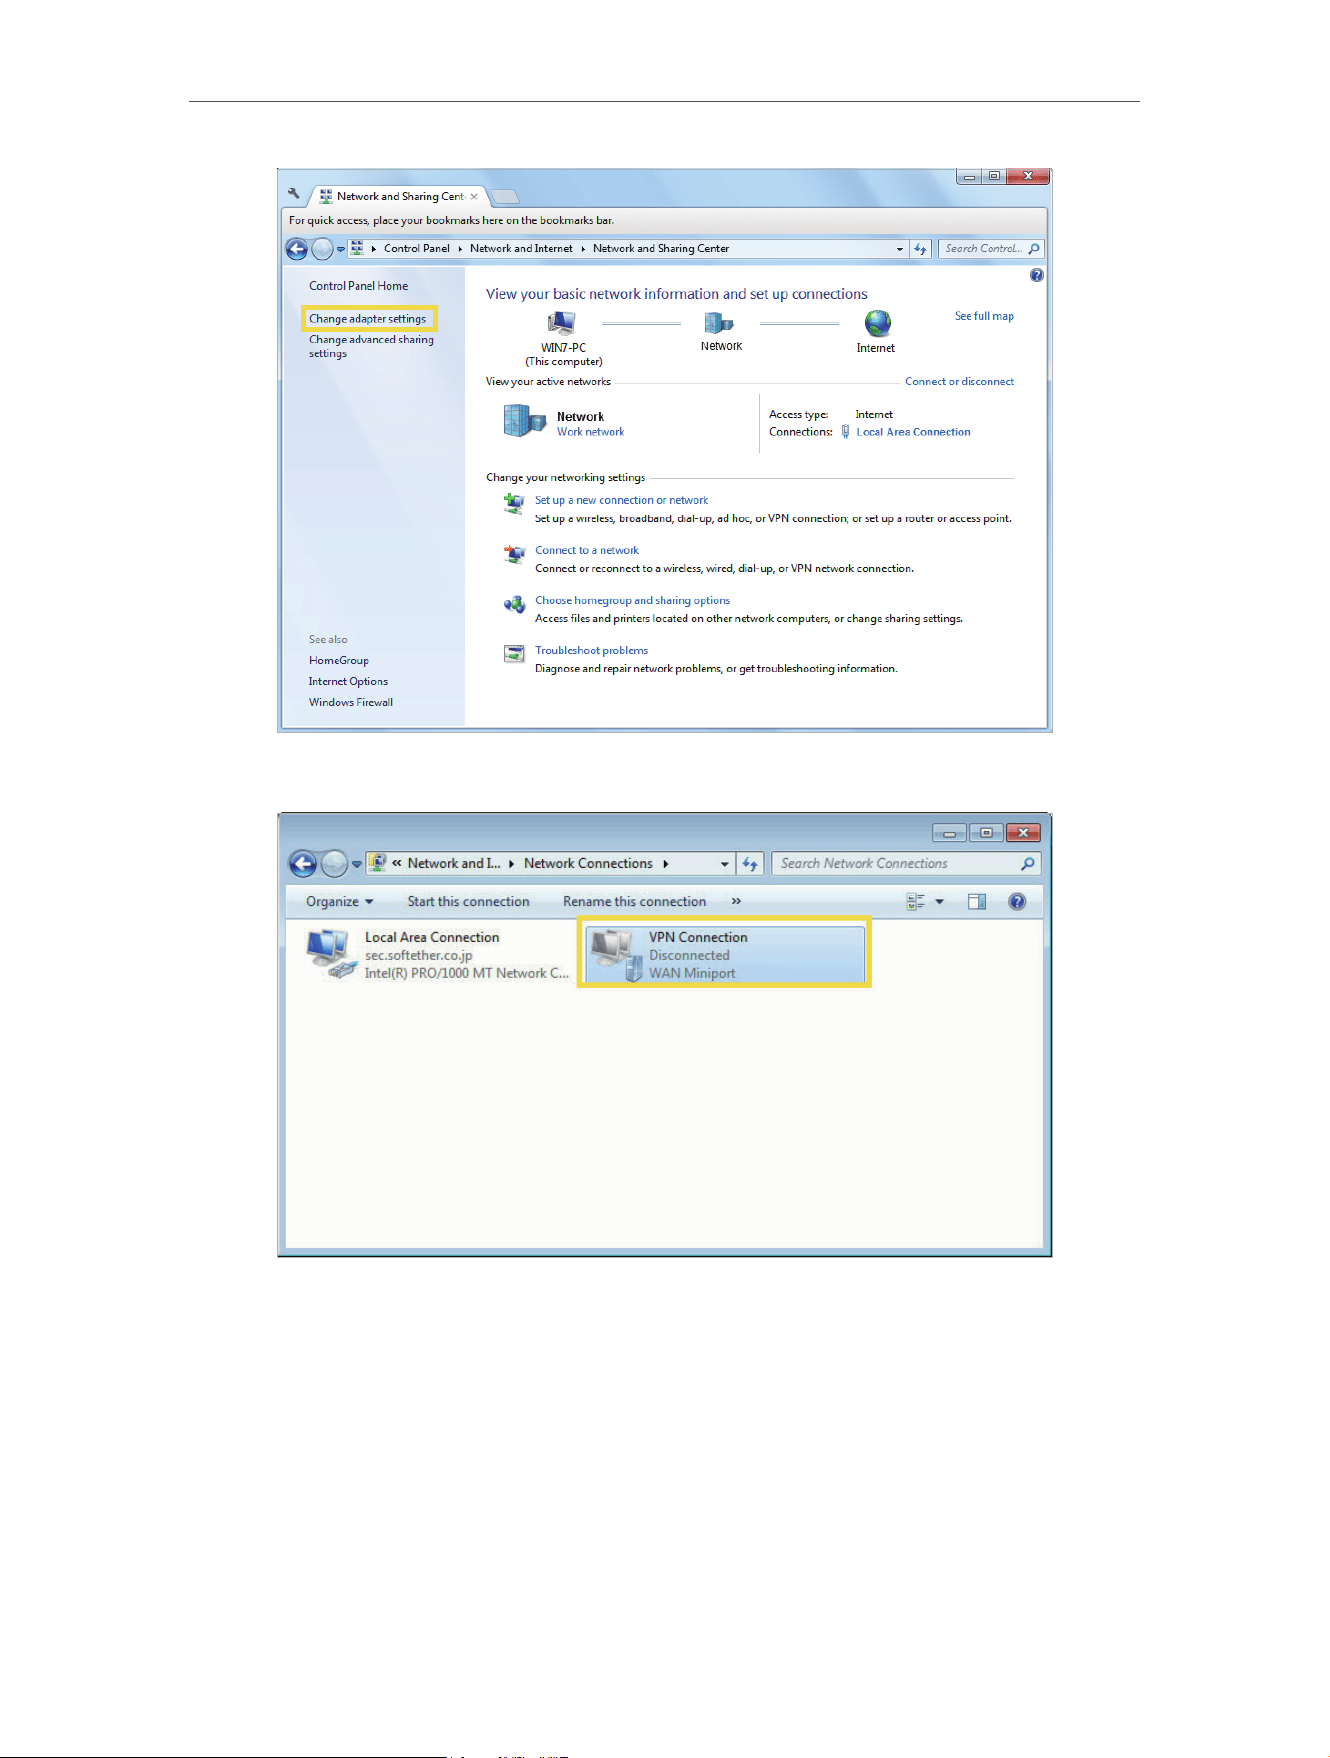1330x1758 pixels.
Task: Close the Network and Sharing Center tab
Action: click(x=474, y=197)
